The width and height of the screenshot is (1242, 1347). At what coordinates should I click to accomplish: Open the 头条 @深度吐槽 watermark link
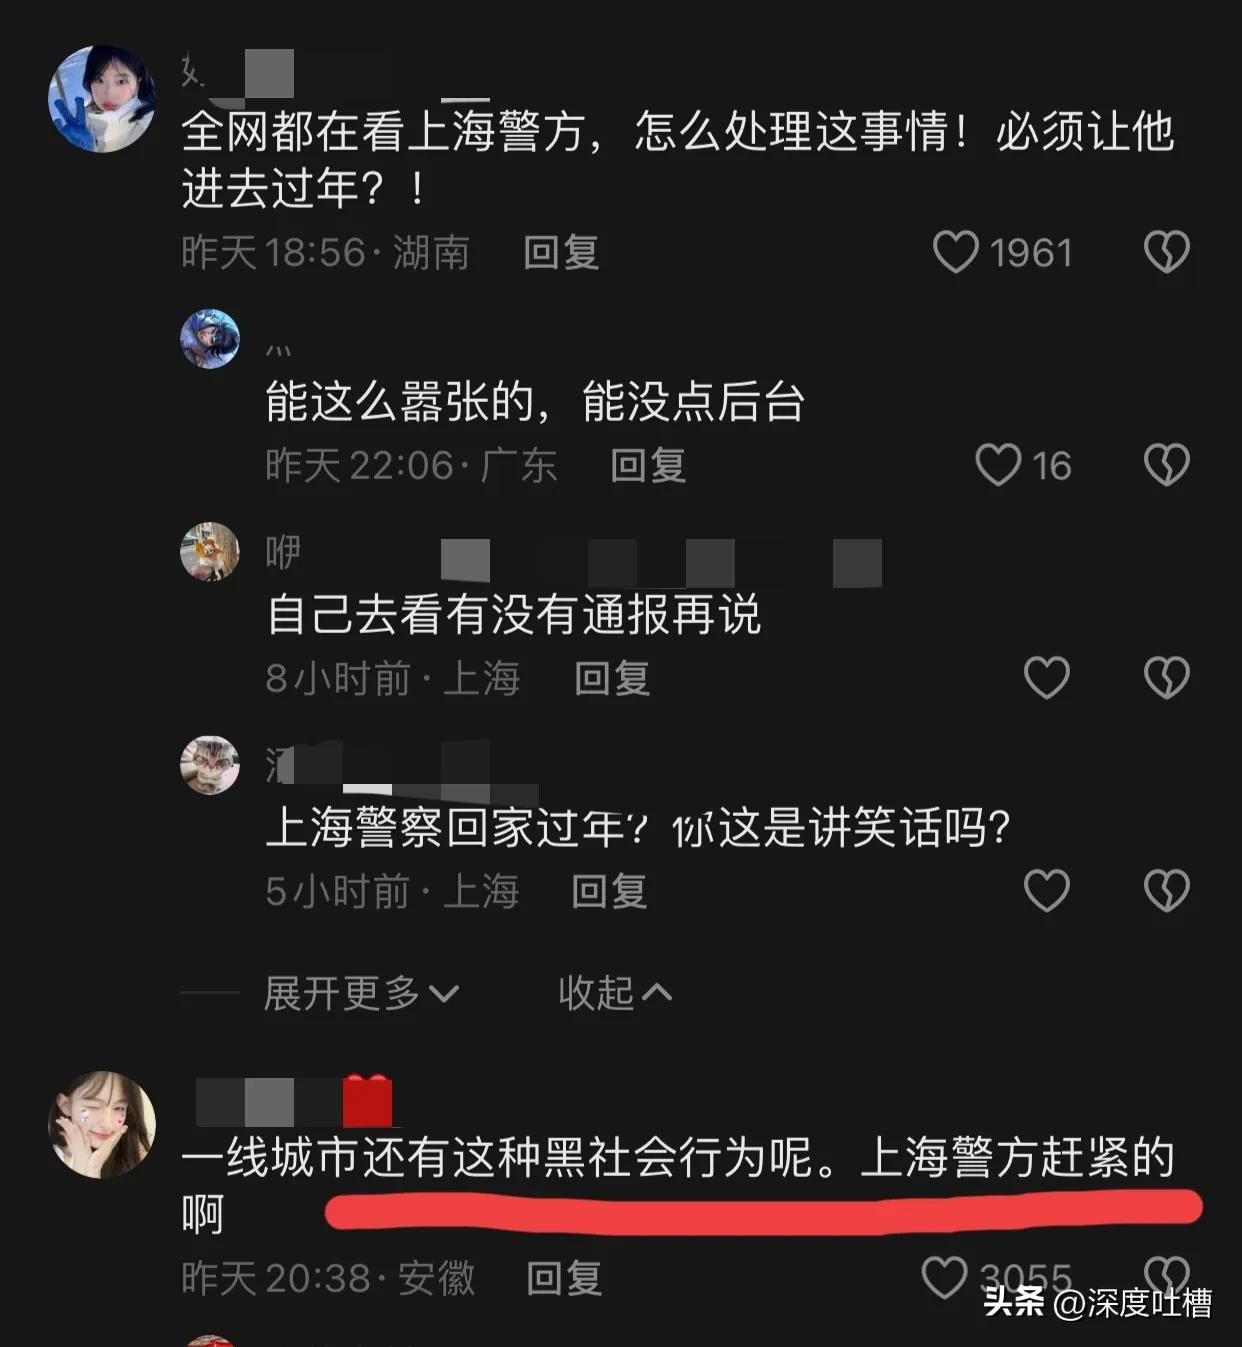(x=1097, y=1303)
